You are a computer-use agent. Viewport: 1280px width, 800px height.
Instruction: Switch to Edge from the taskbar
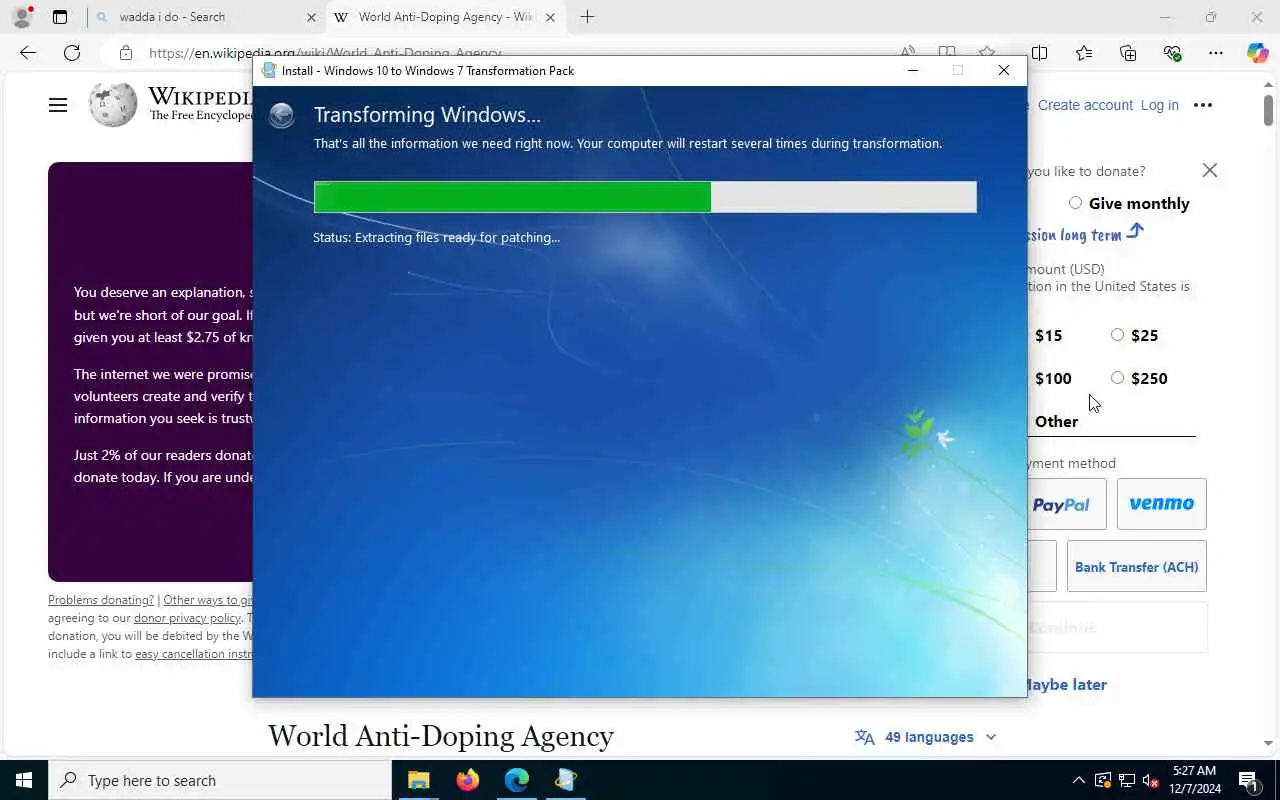tap(516, 780)
